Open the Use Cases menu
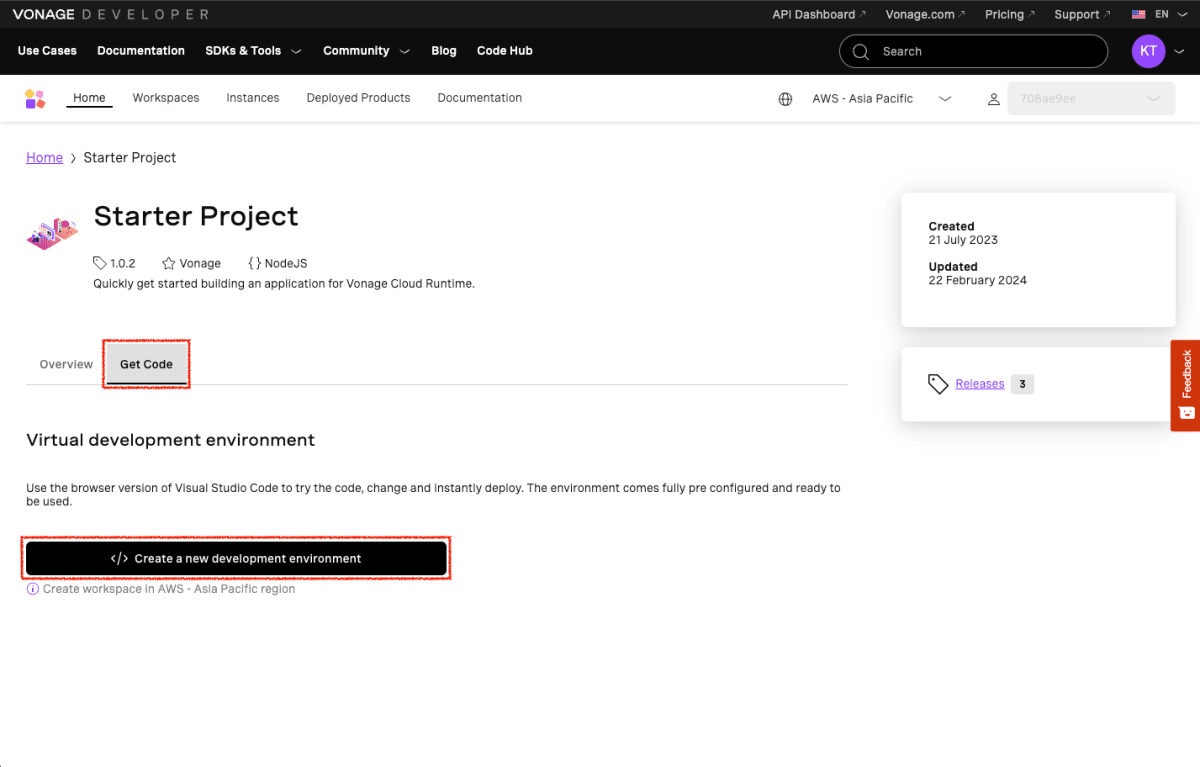 (47, 51)
